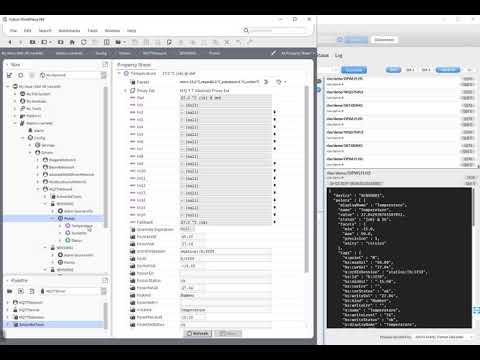Select the QoS 0 option in MQTT.fx
This screenshot has width=480, height=360.
pyautogui.click(x=394, y=70)
